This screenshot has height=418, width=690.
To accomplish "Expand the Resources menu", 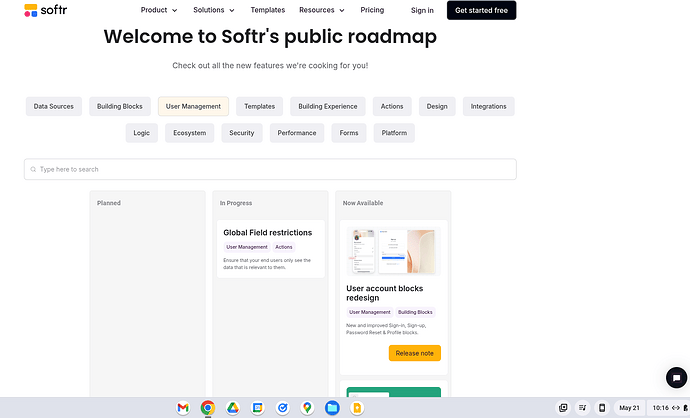I will (x=322, y=10).
